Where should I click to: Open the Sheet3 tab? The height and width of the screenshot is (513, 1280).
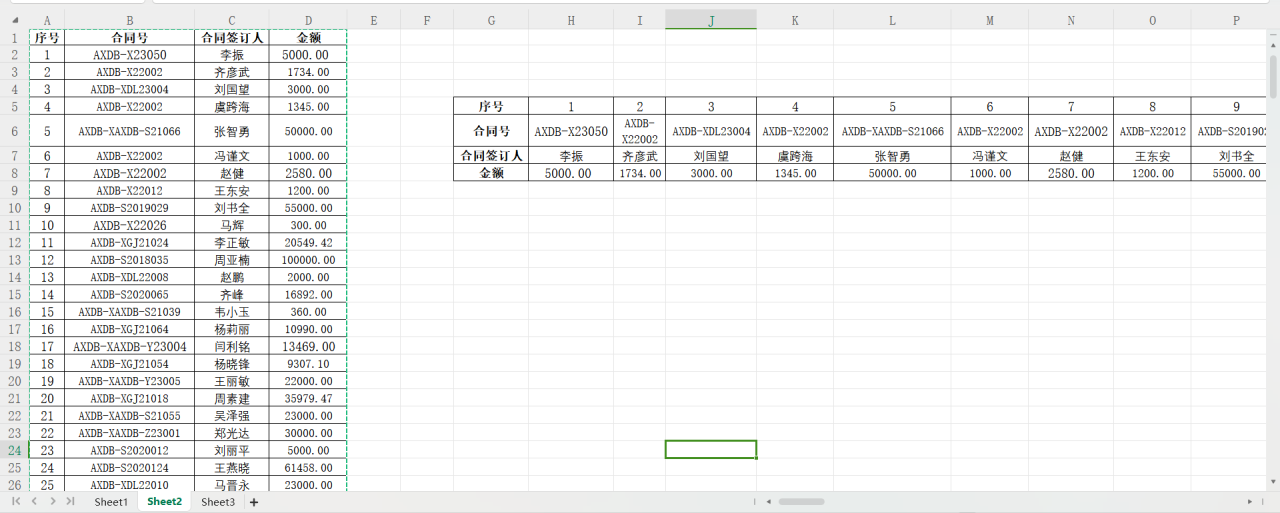(218, 502)
